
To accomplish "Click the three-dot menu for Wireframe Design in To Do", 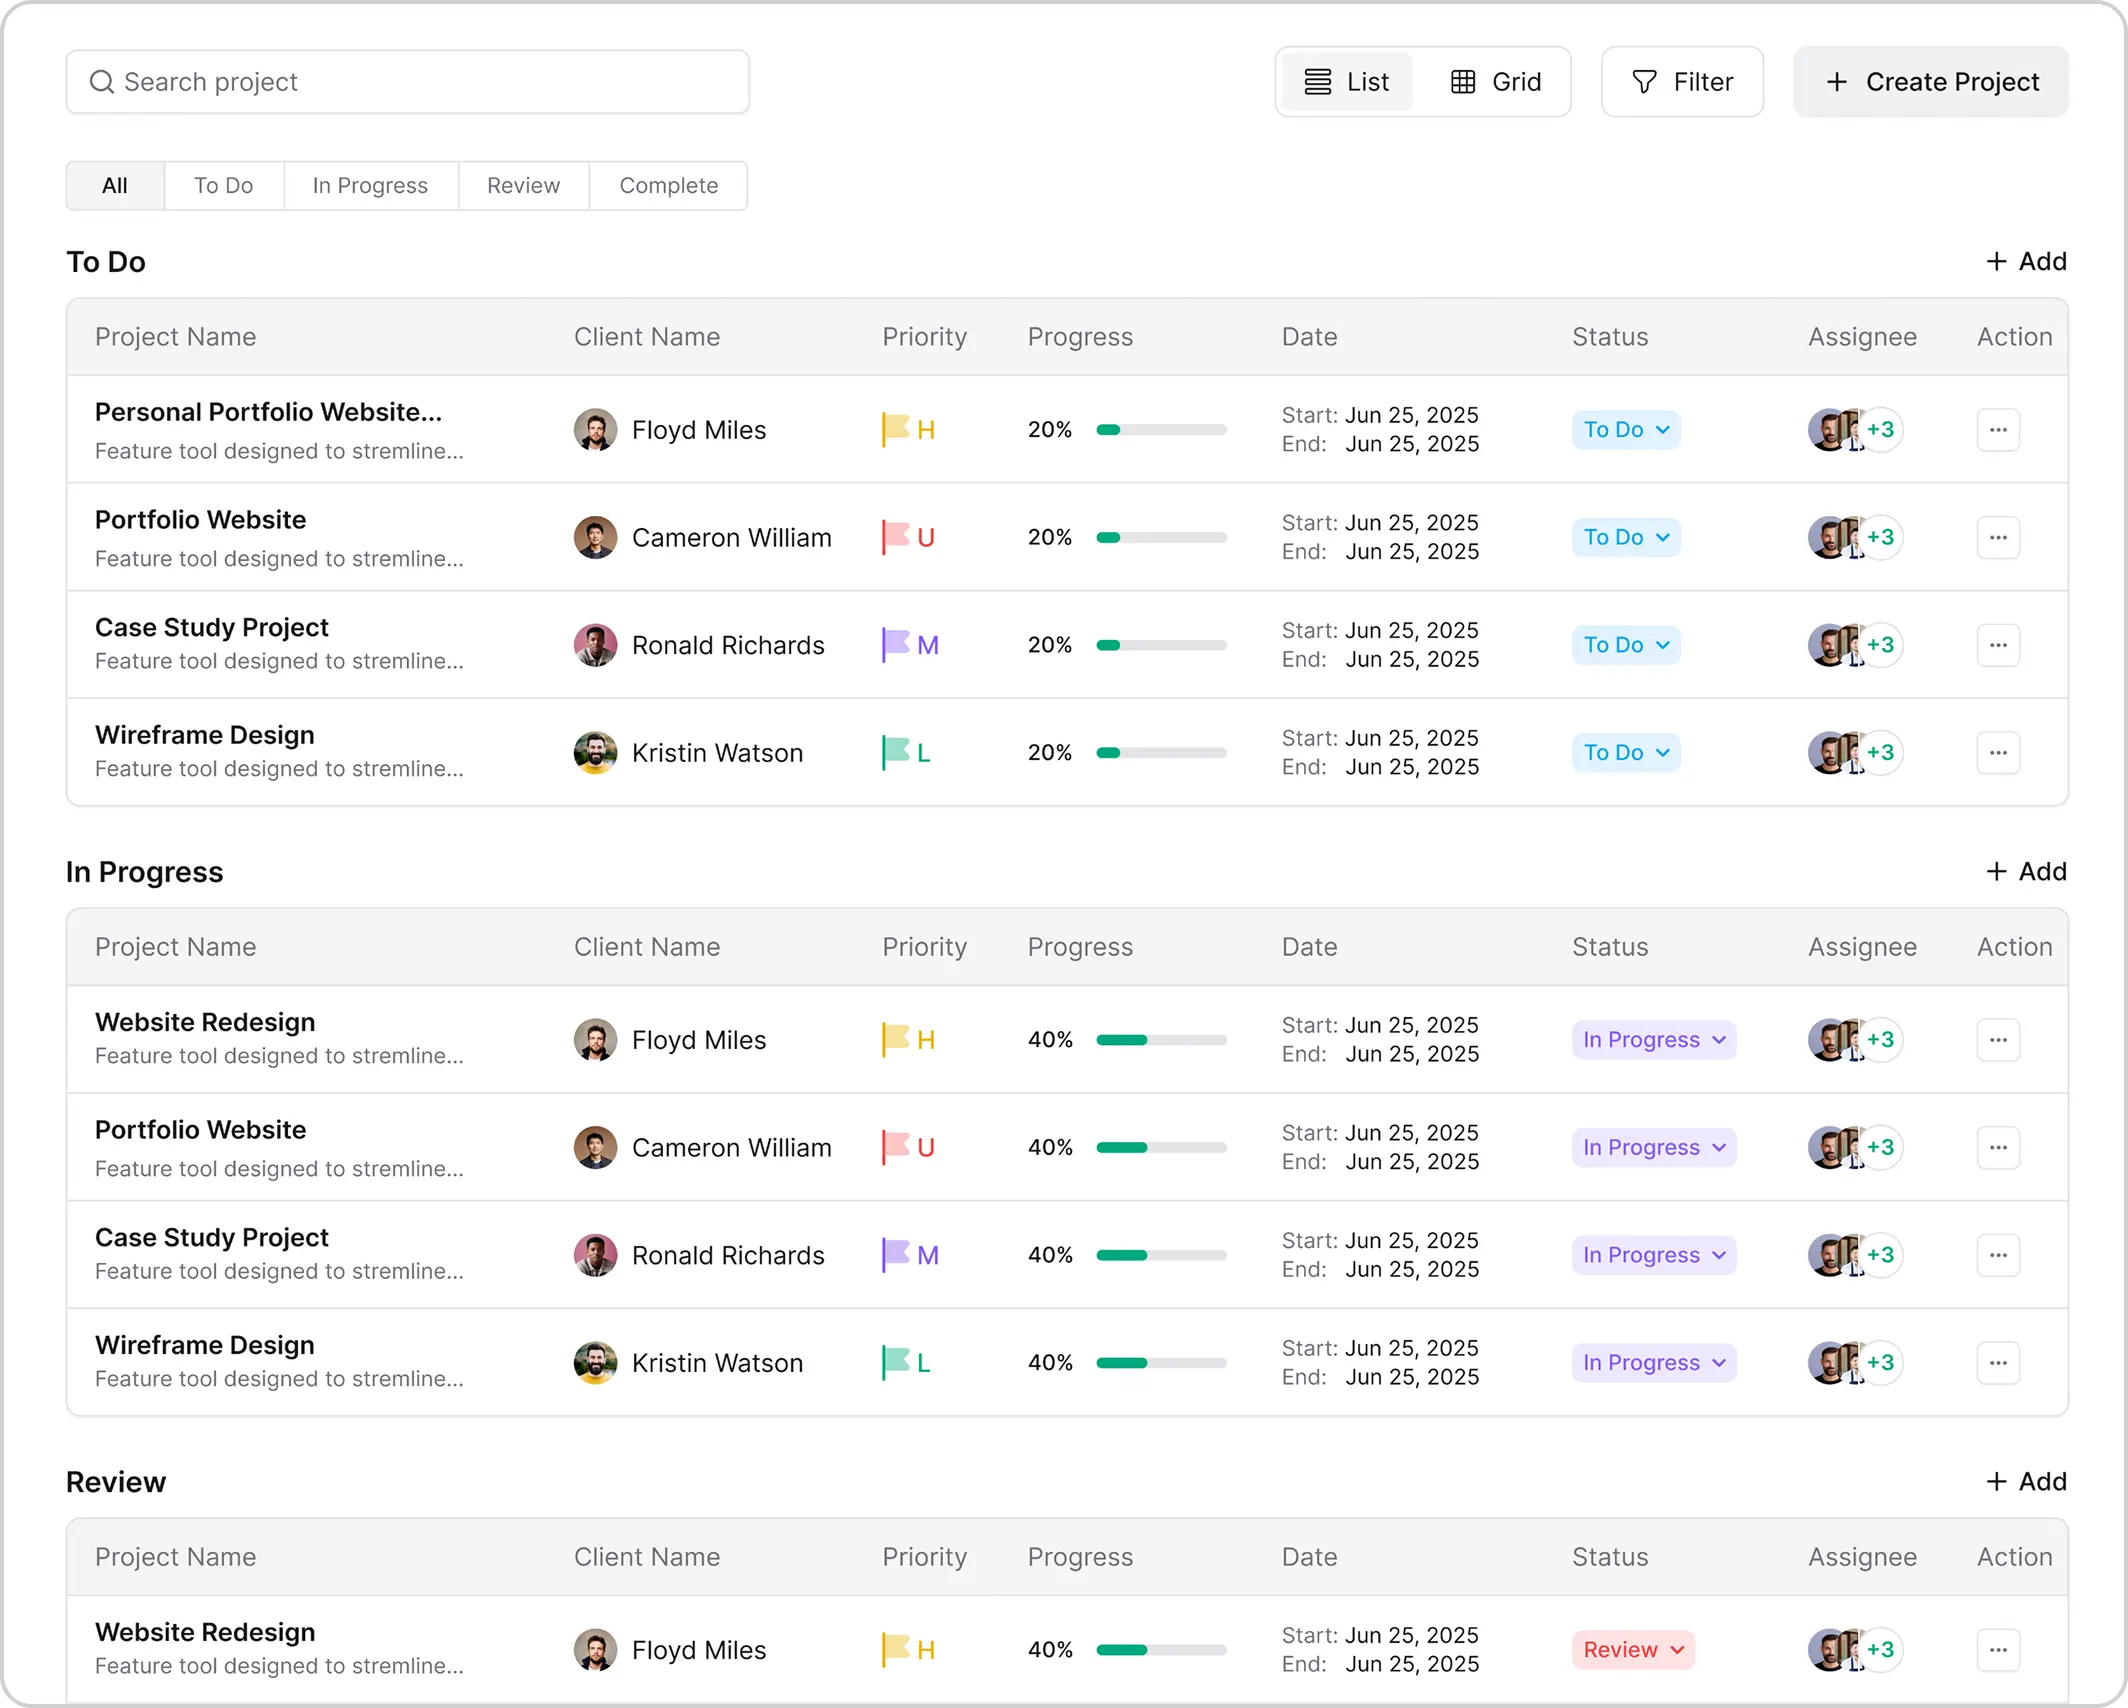I will coord(1998,753).
